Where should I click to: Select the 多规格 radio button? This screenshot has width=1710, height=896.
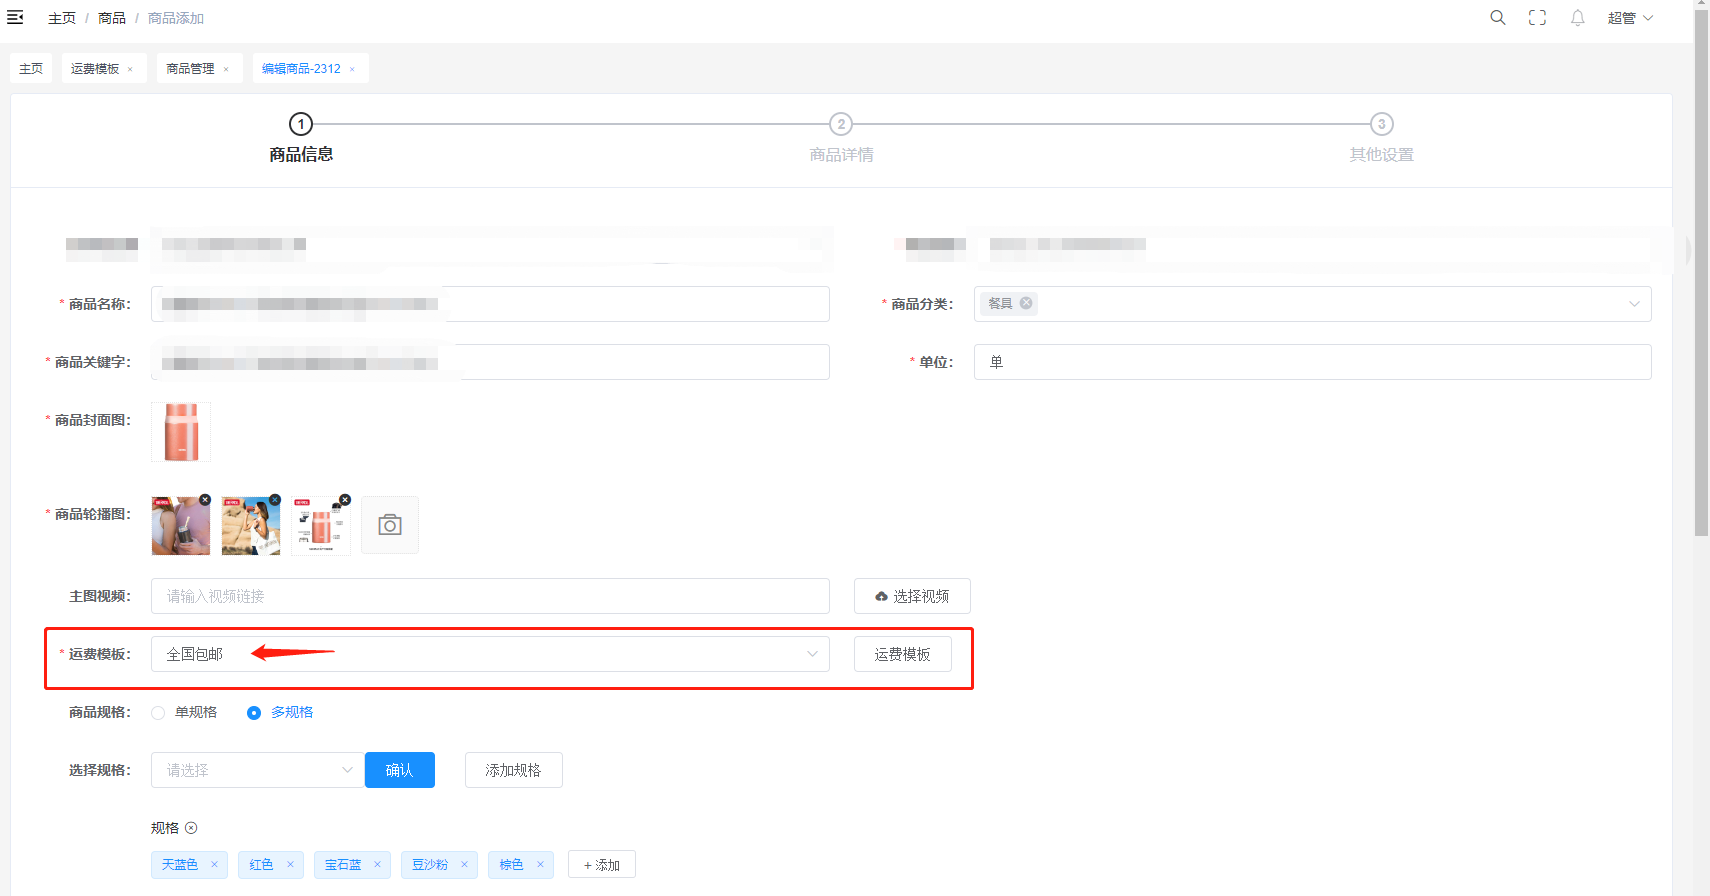point(254,713)
